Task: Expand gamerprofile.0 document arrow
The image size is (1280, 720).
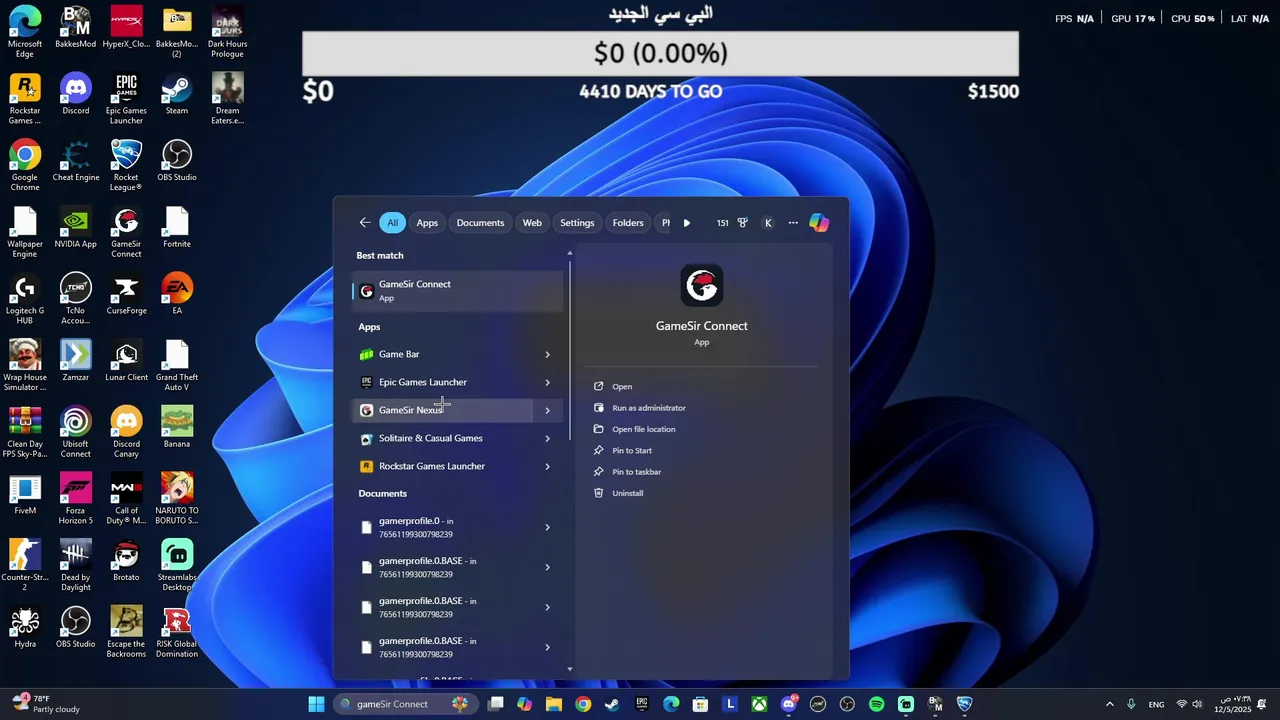Action: point(547,527)
